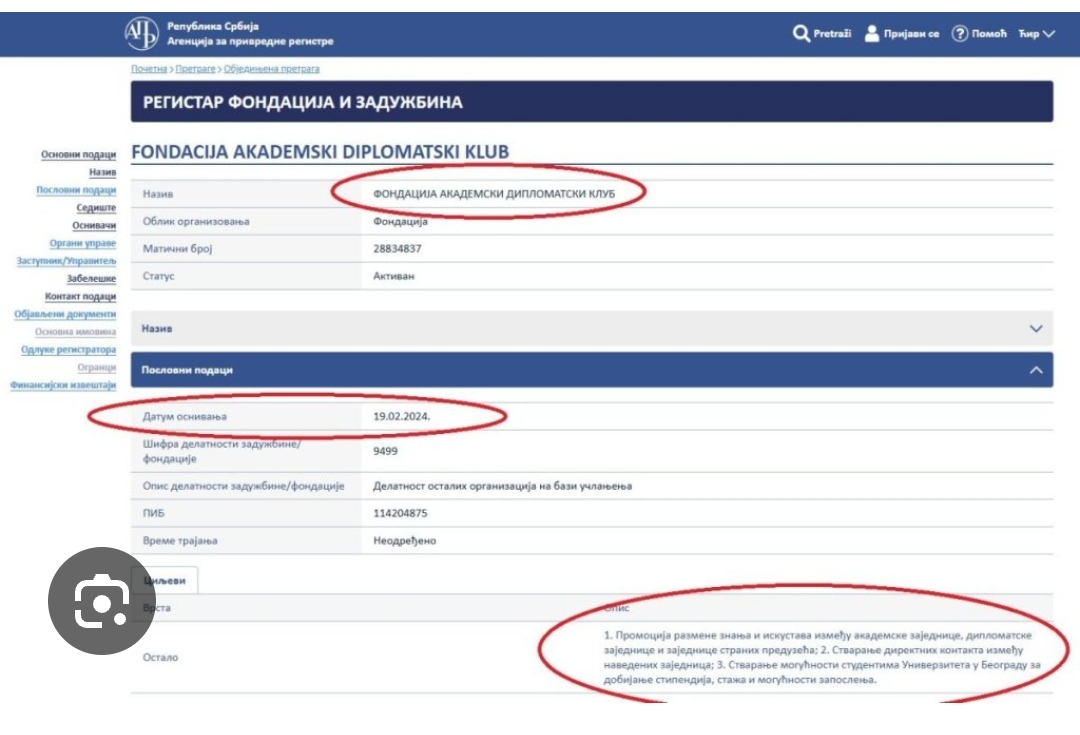The width and height of the screenshot is (1080, 735).
Task: Open Основна имовина sidebar link
Action: click(x=76, y=332)
